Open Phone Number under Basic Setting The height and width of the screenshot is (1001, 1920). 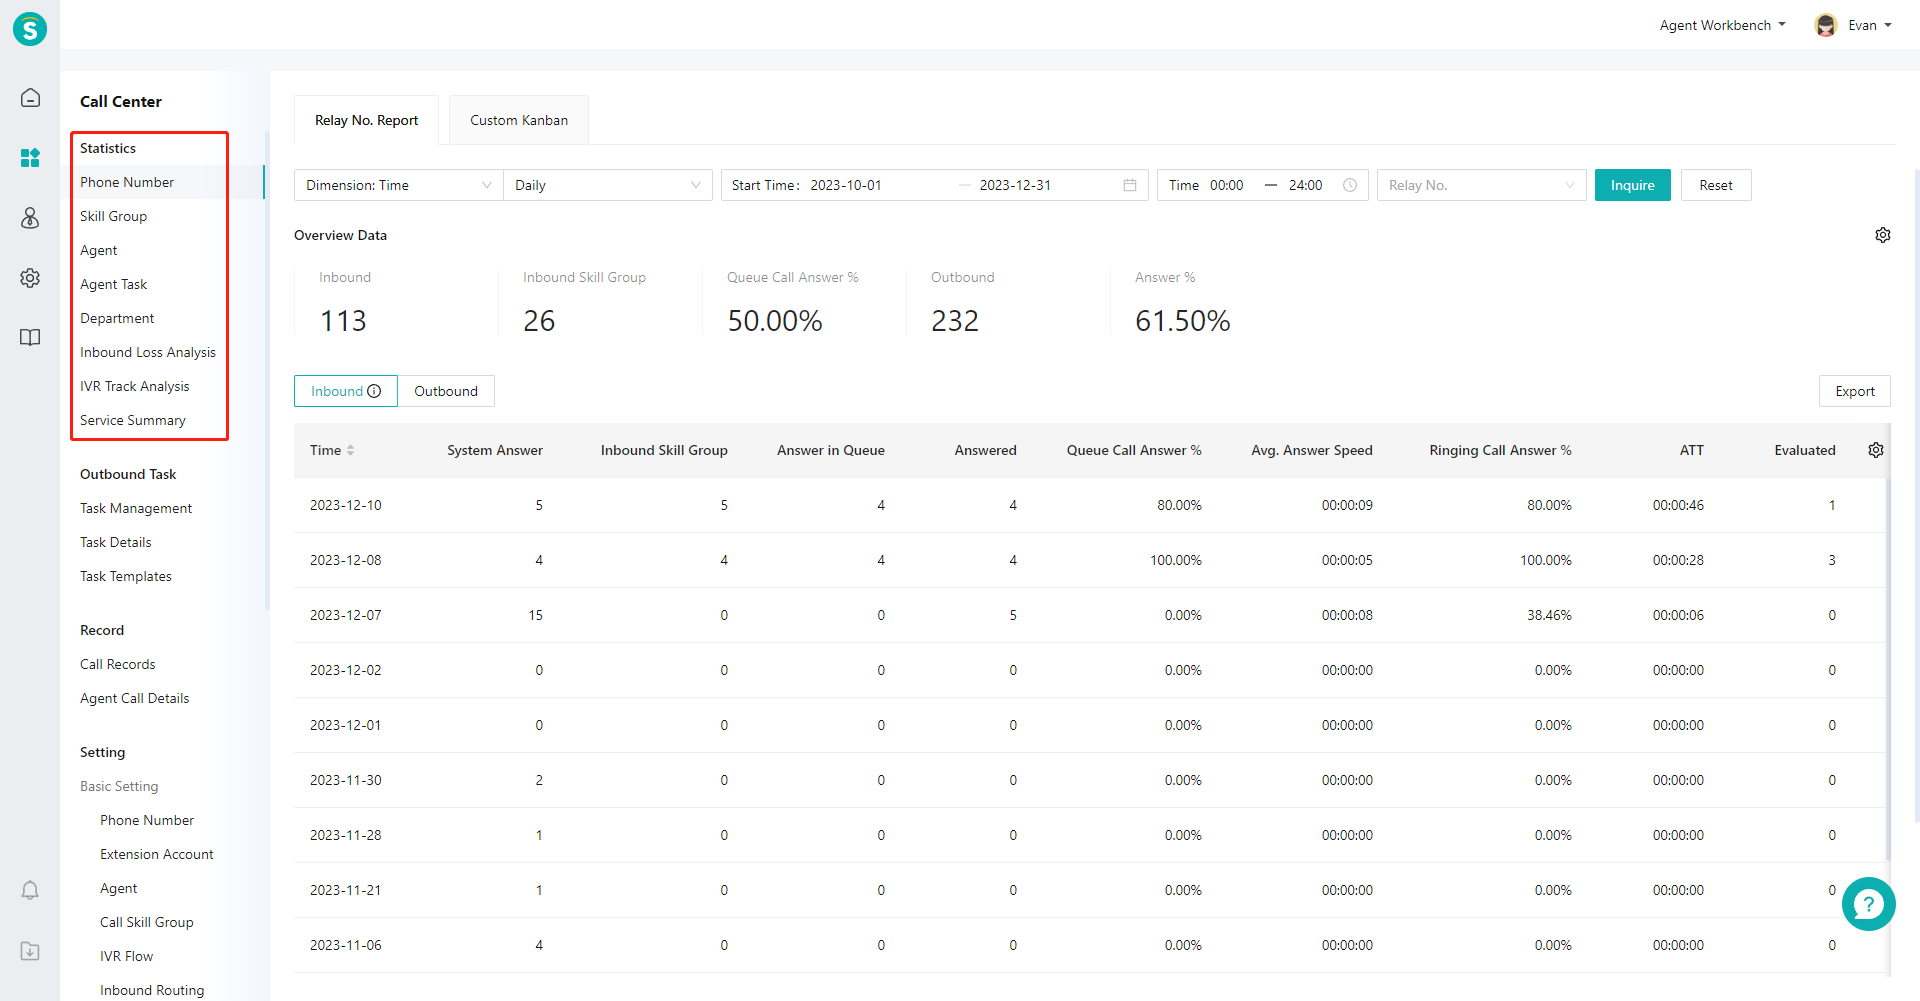coord(147,820)
